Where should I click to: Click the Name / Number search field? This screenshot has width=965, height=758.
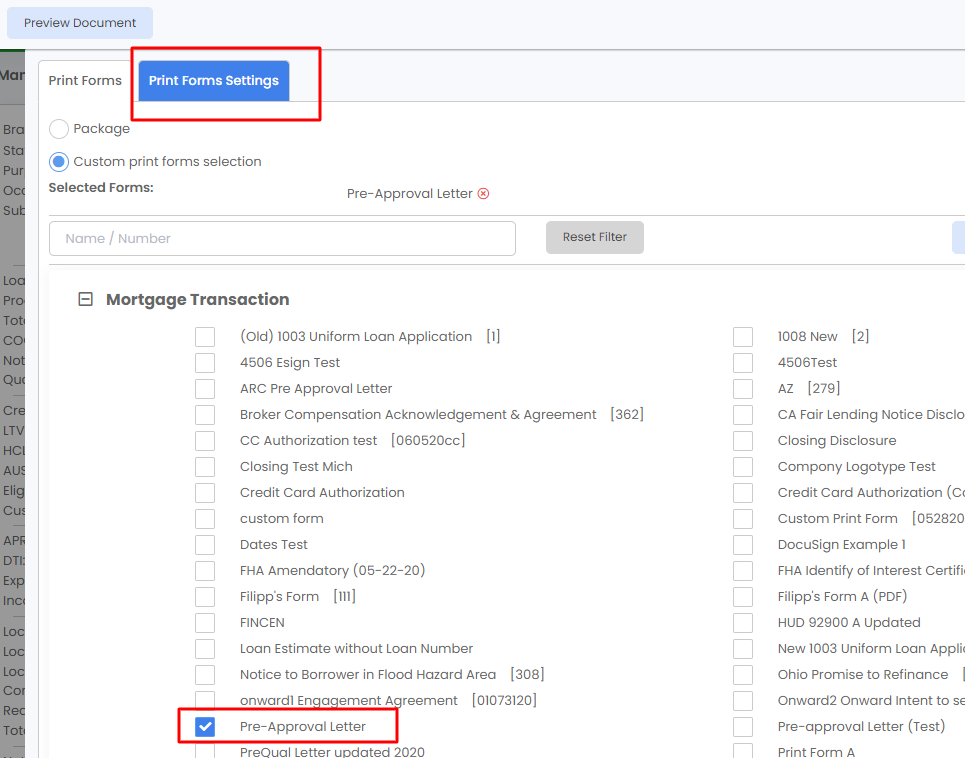[282, 238]
